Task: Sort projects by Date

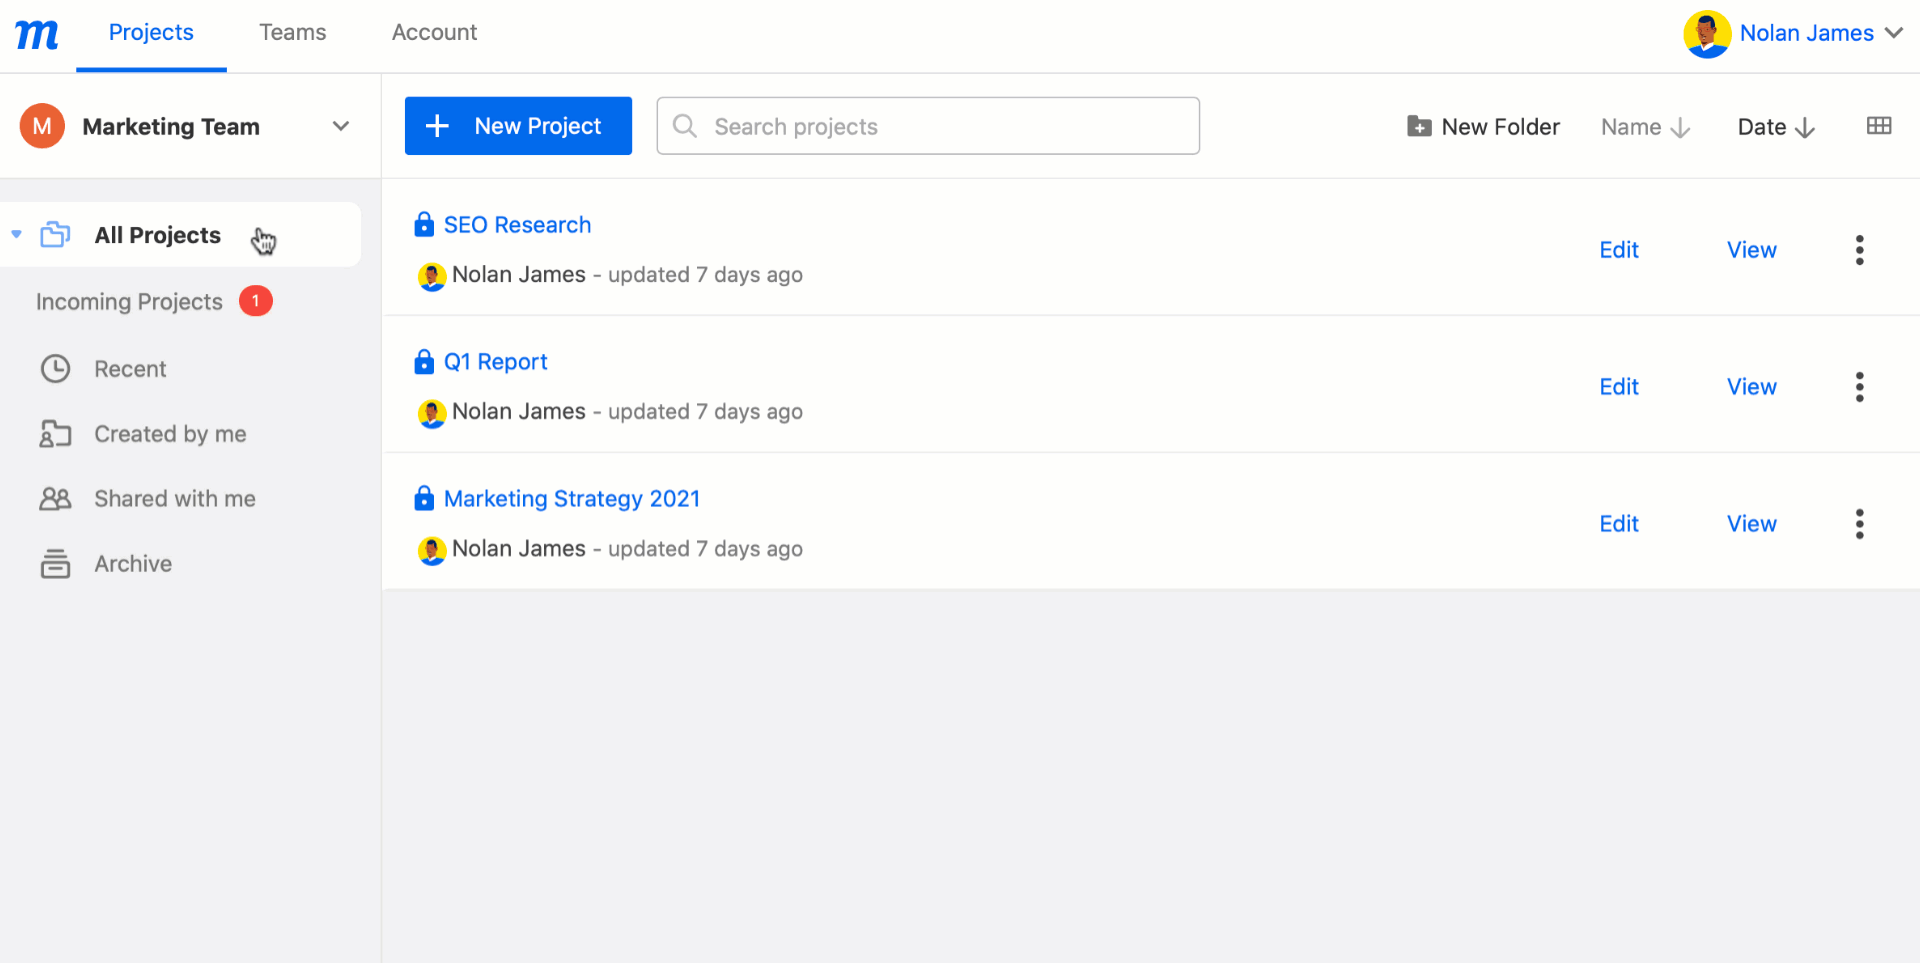Action: [1775, 127]
